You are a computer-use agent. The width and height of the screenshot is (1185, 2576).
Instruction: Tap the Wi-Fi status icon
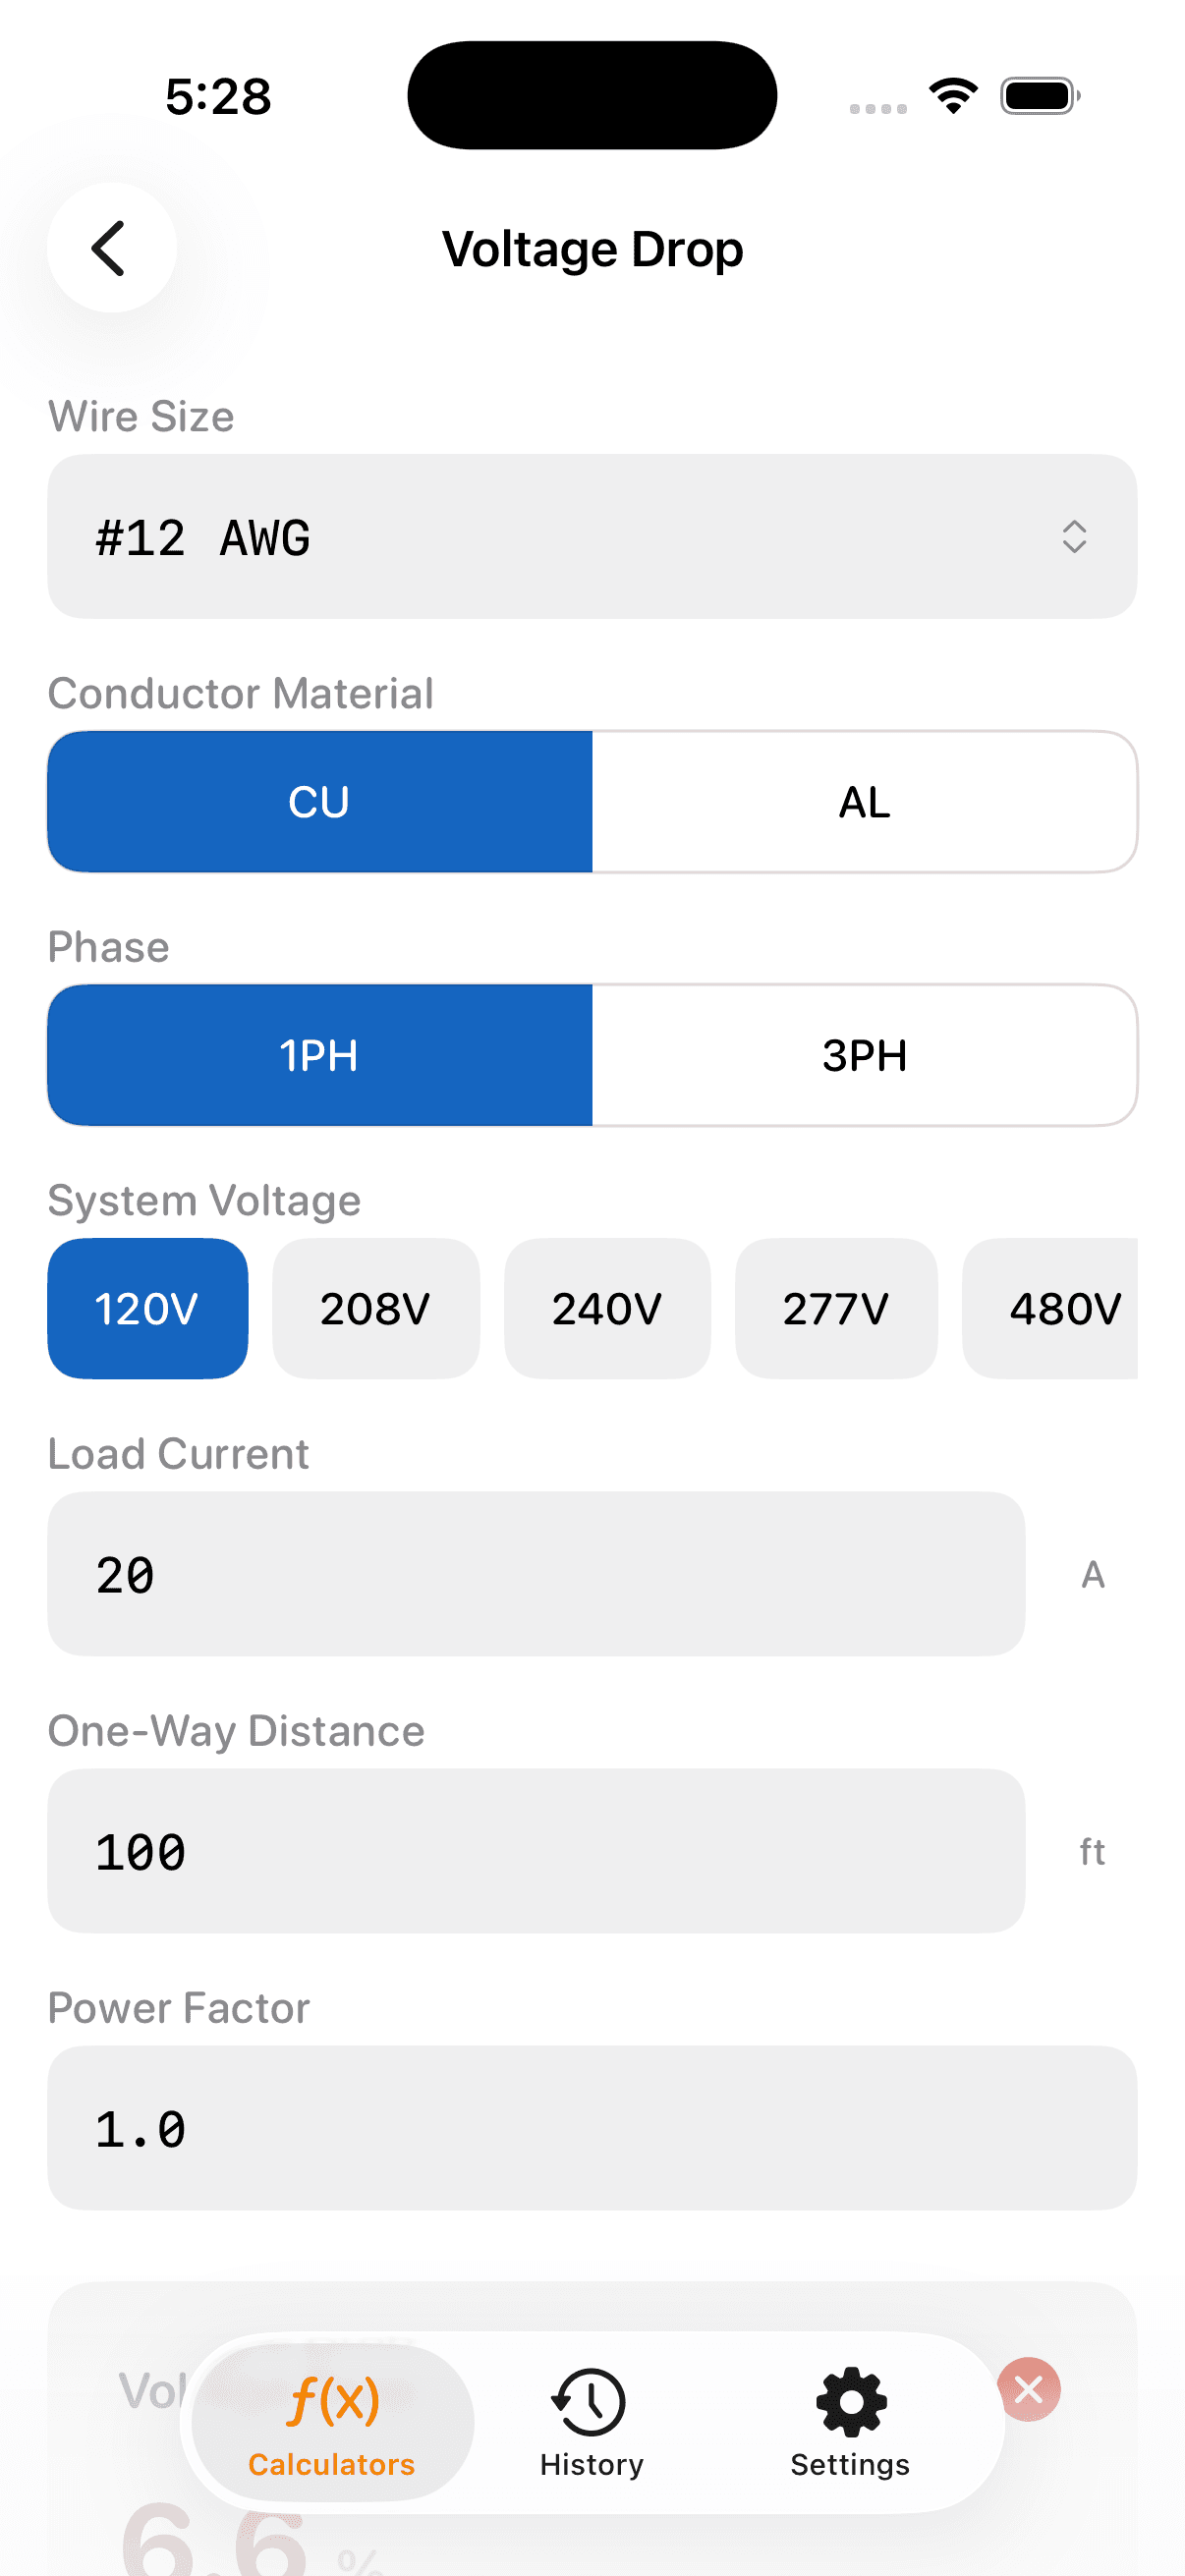coord(953,96)
